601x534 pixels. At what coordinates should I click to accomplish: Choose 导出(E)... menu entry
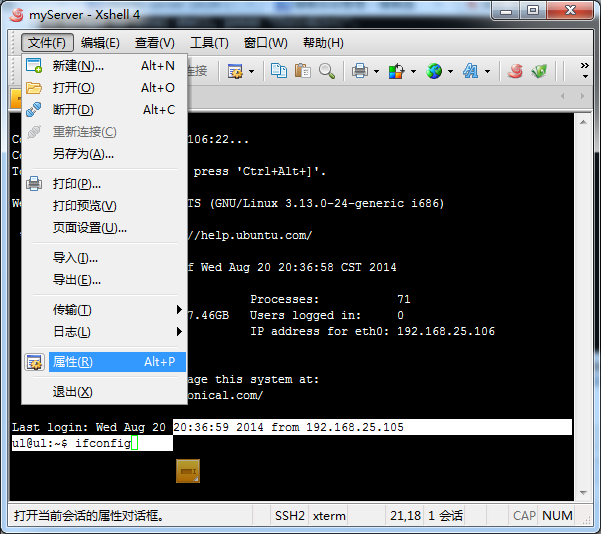pyautogui.click(x=104, y=280)
